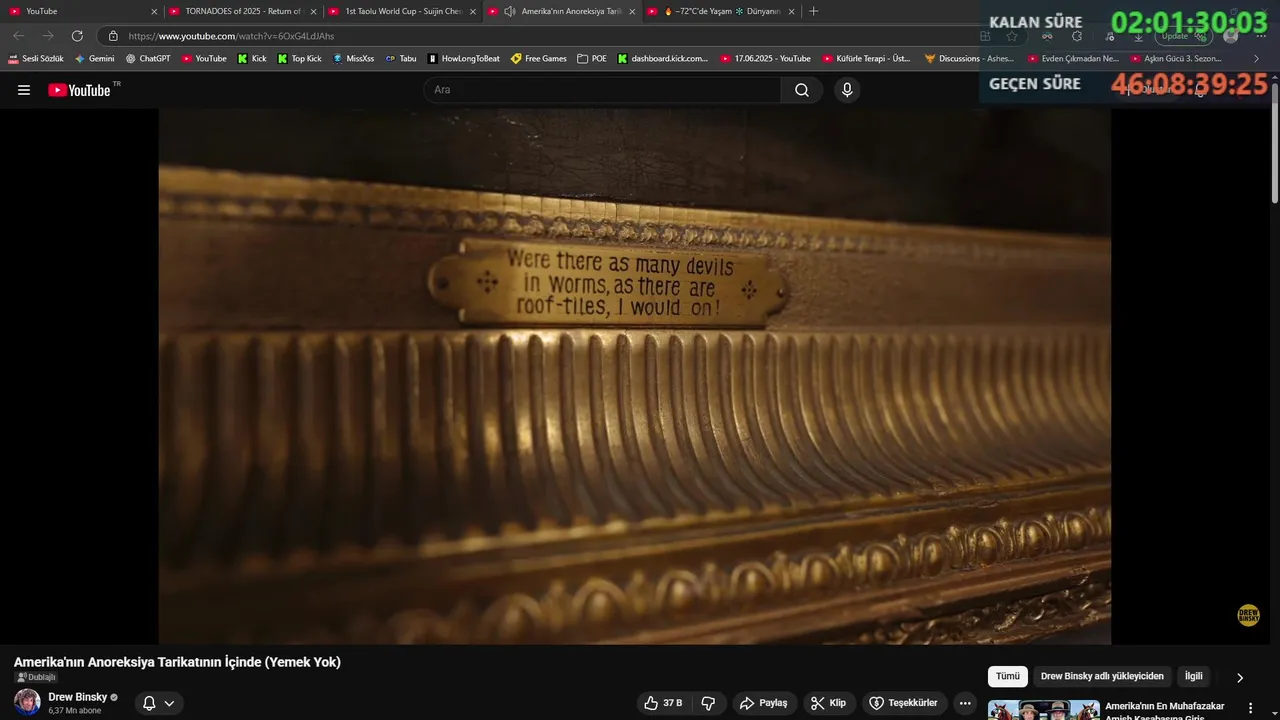This screenshot has height=720, width=1280.
Task: Dislike the video with thumbs-down
Action: (x=708, y=703)
